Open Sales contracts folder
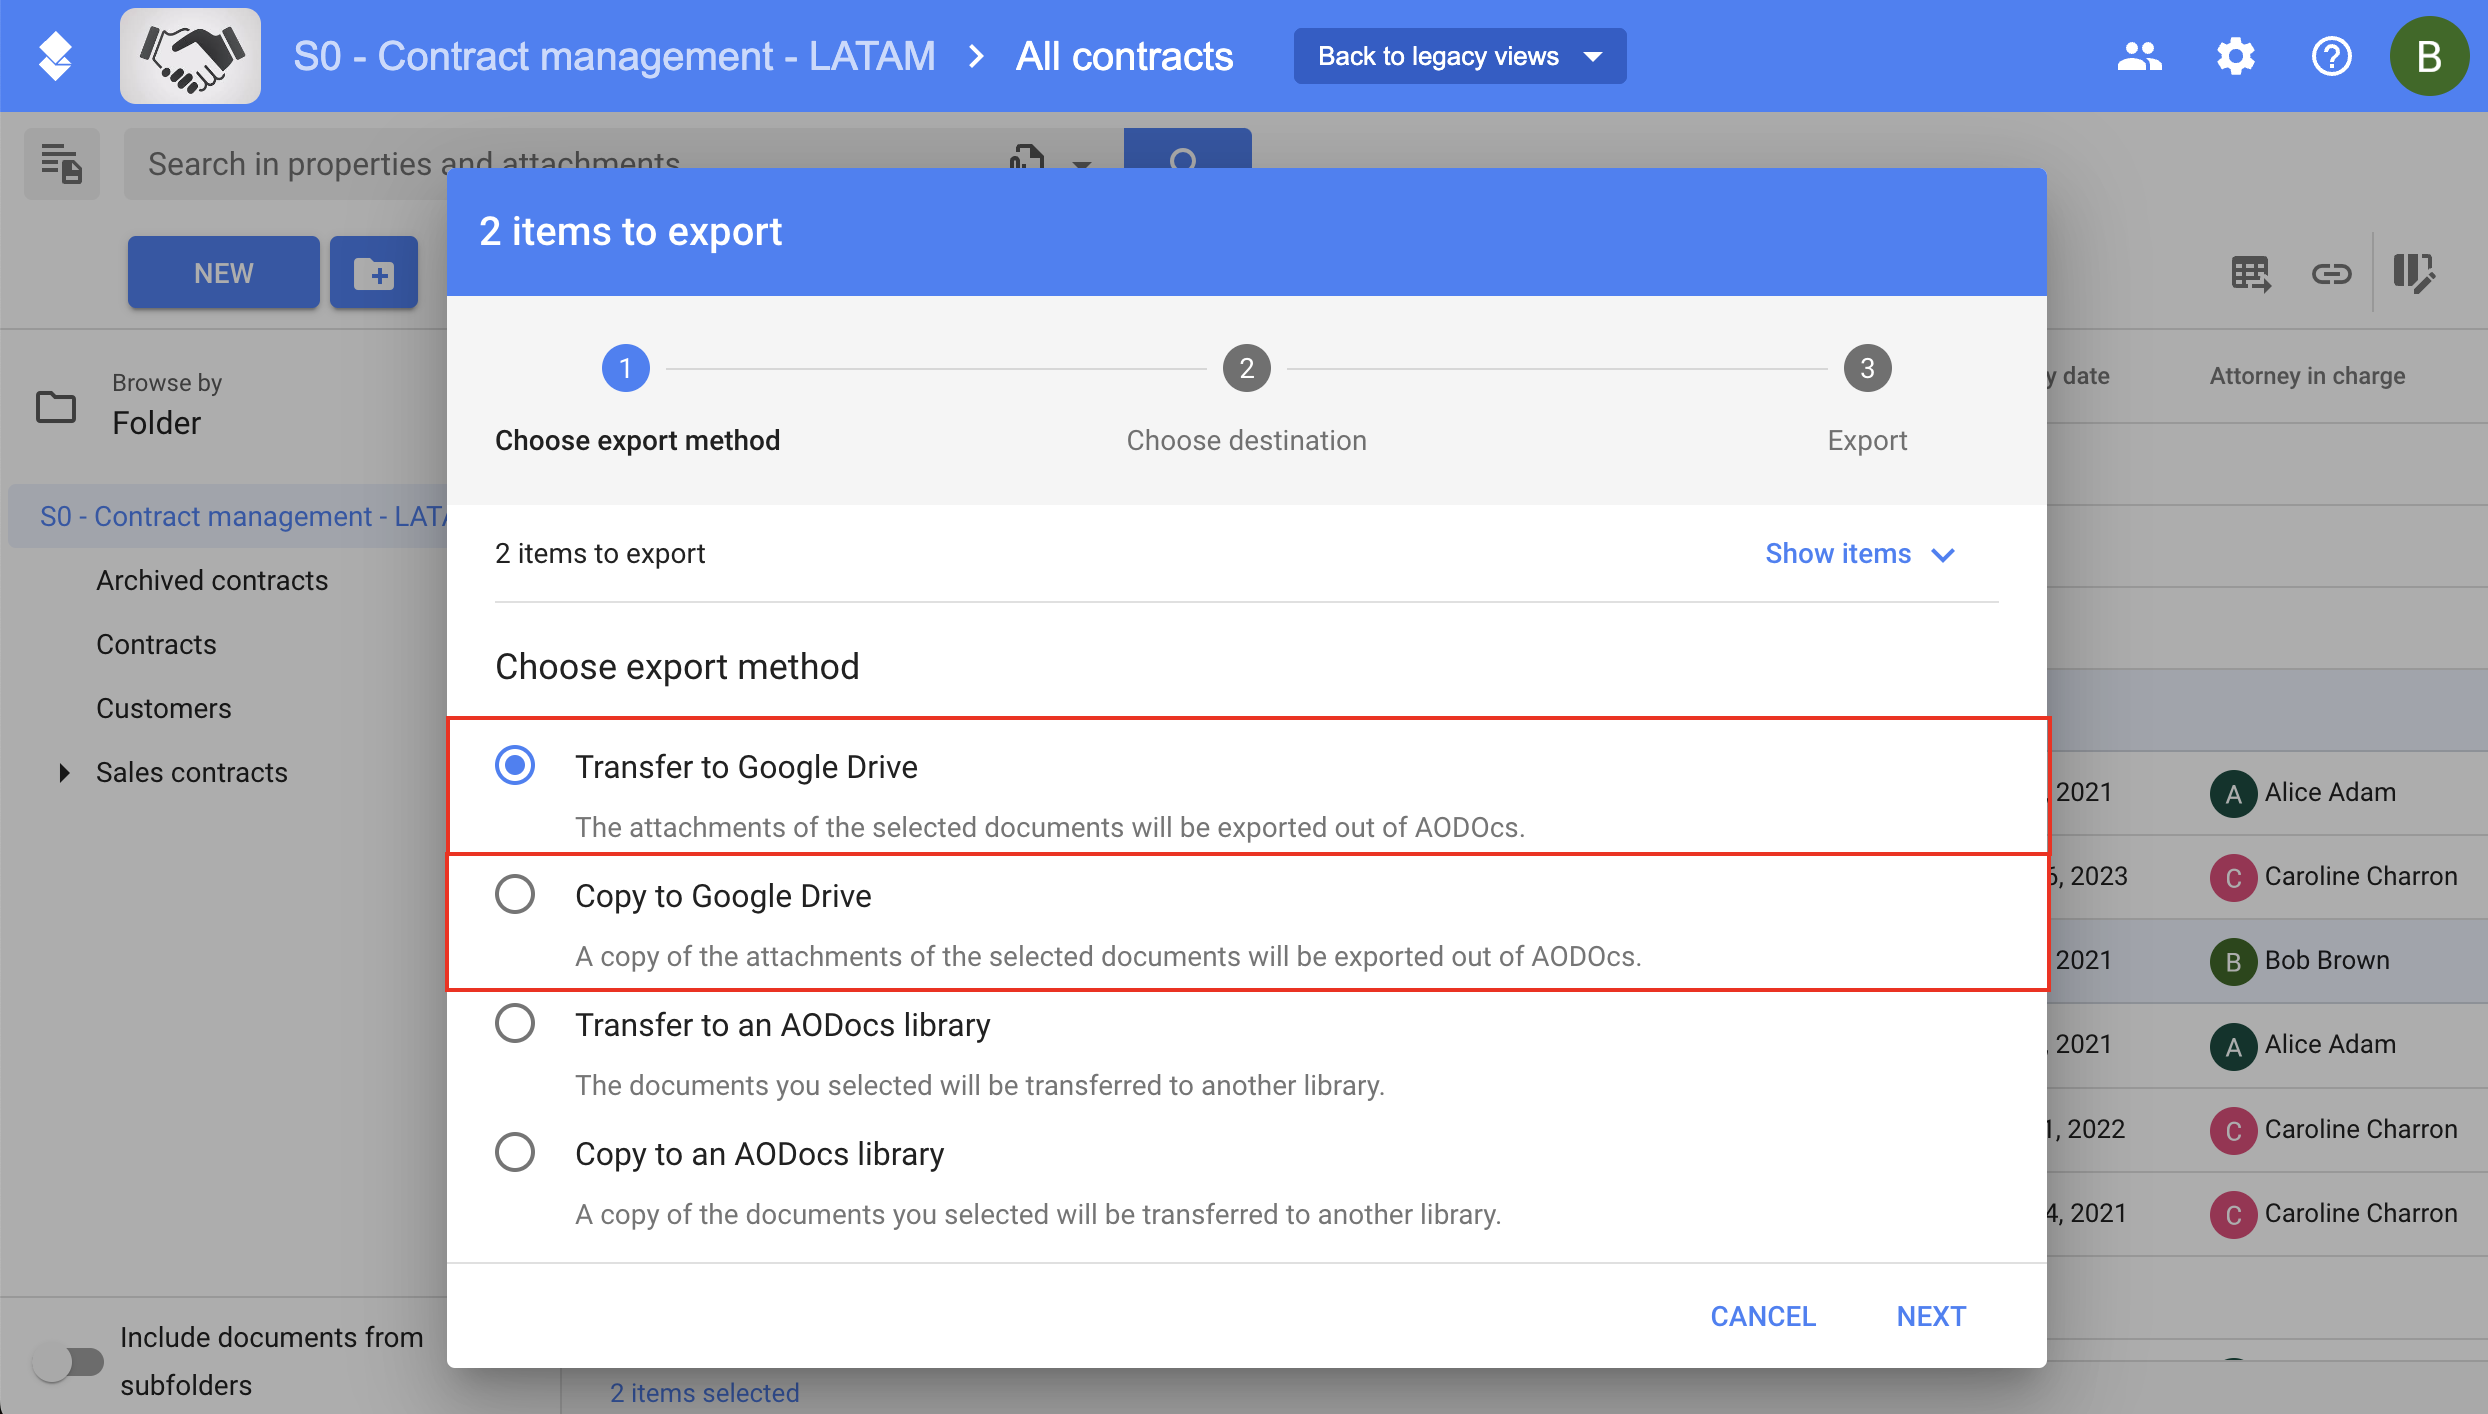2488x1414 pixels. coord(192,772)
